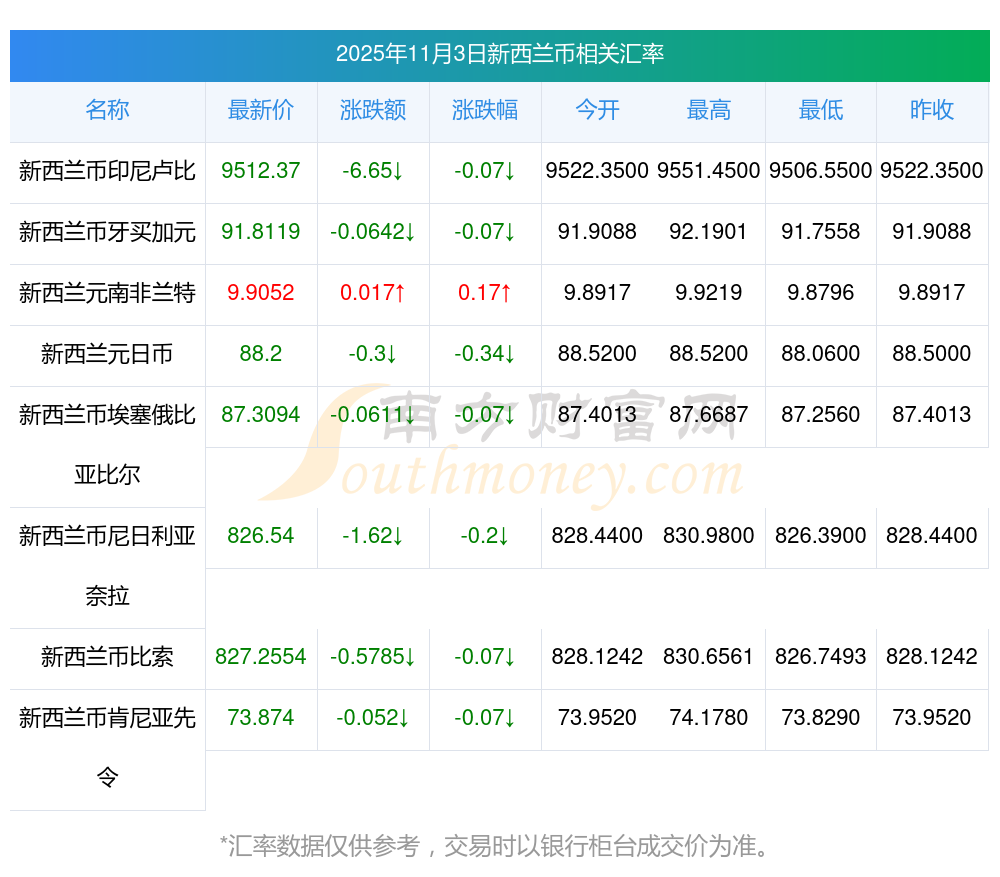Screen dimensions: 1000x877
Task: Click the 最高 column header
Action: (709, 110)
